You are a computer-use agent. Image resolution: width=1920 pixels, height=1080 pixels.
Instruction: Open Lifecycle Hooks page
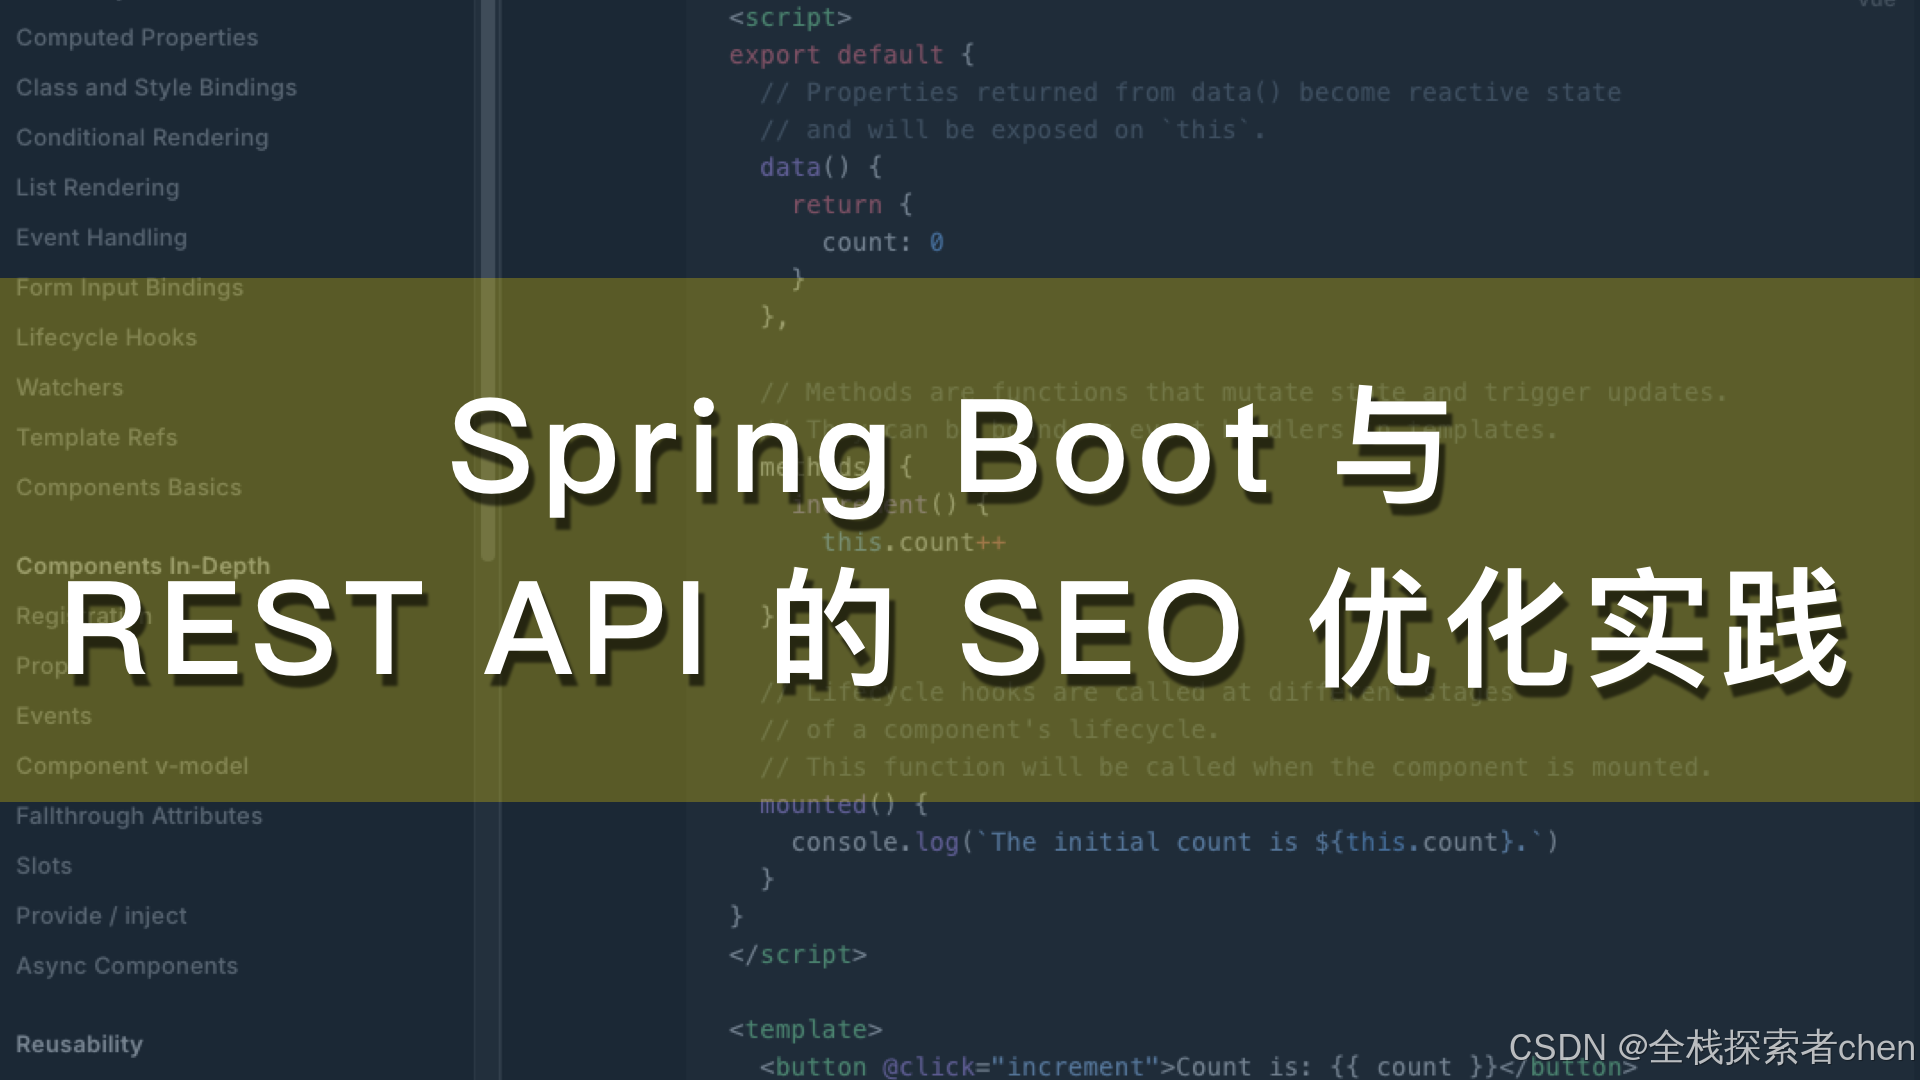(x=106, y=337)
